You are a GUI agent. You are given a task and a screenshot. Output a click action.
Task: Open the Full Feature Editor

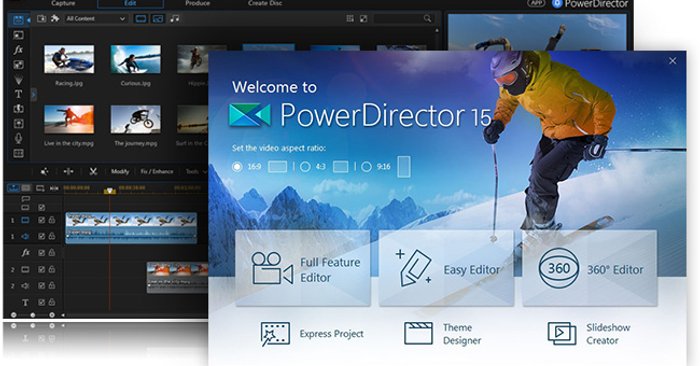[303, 269]
